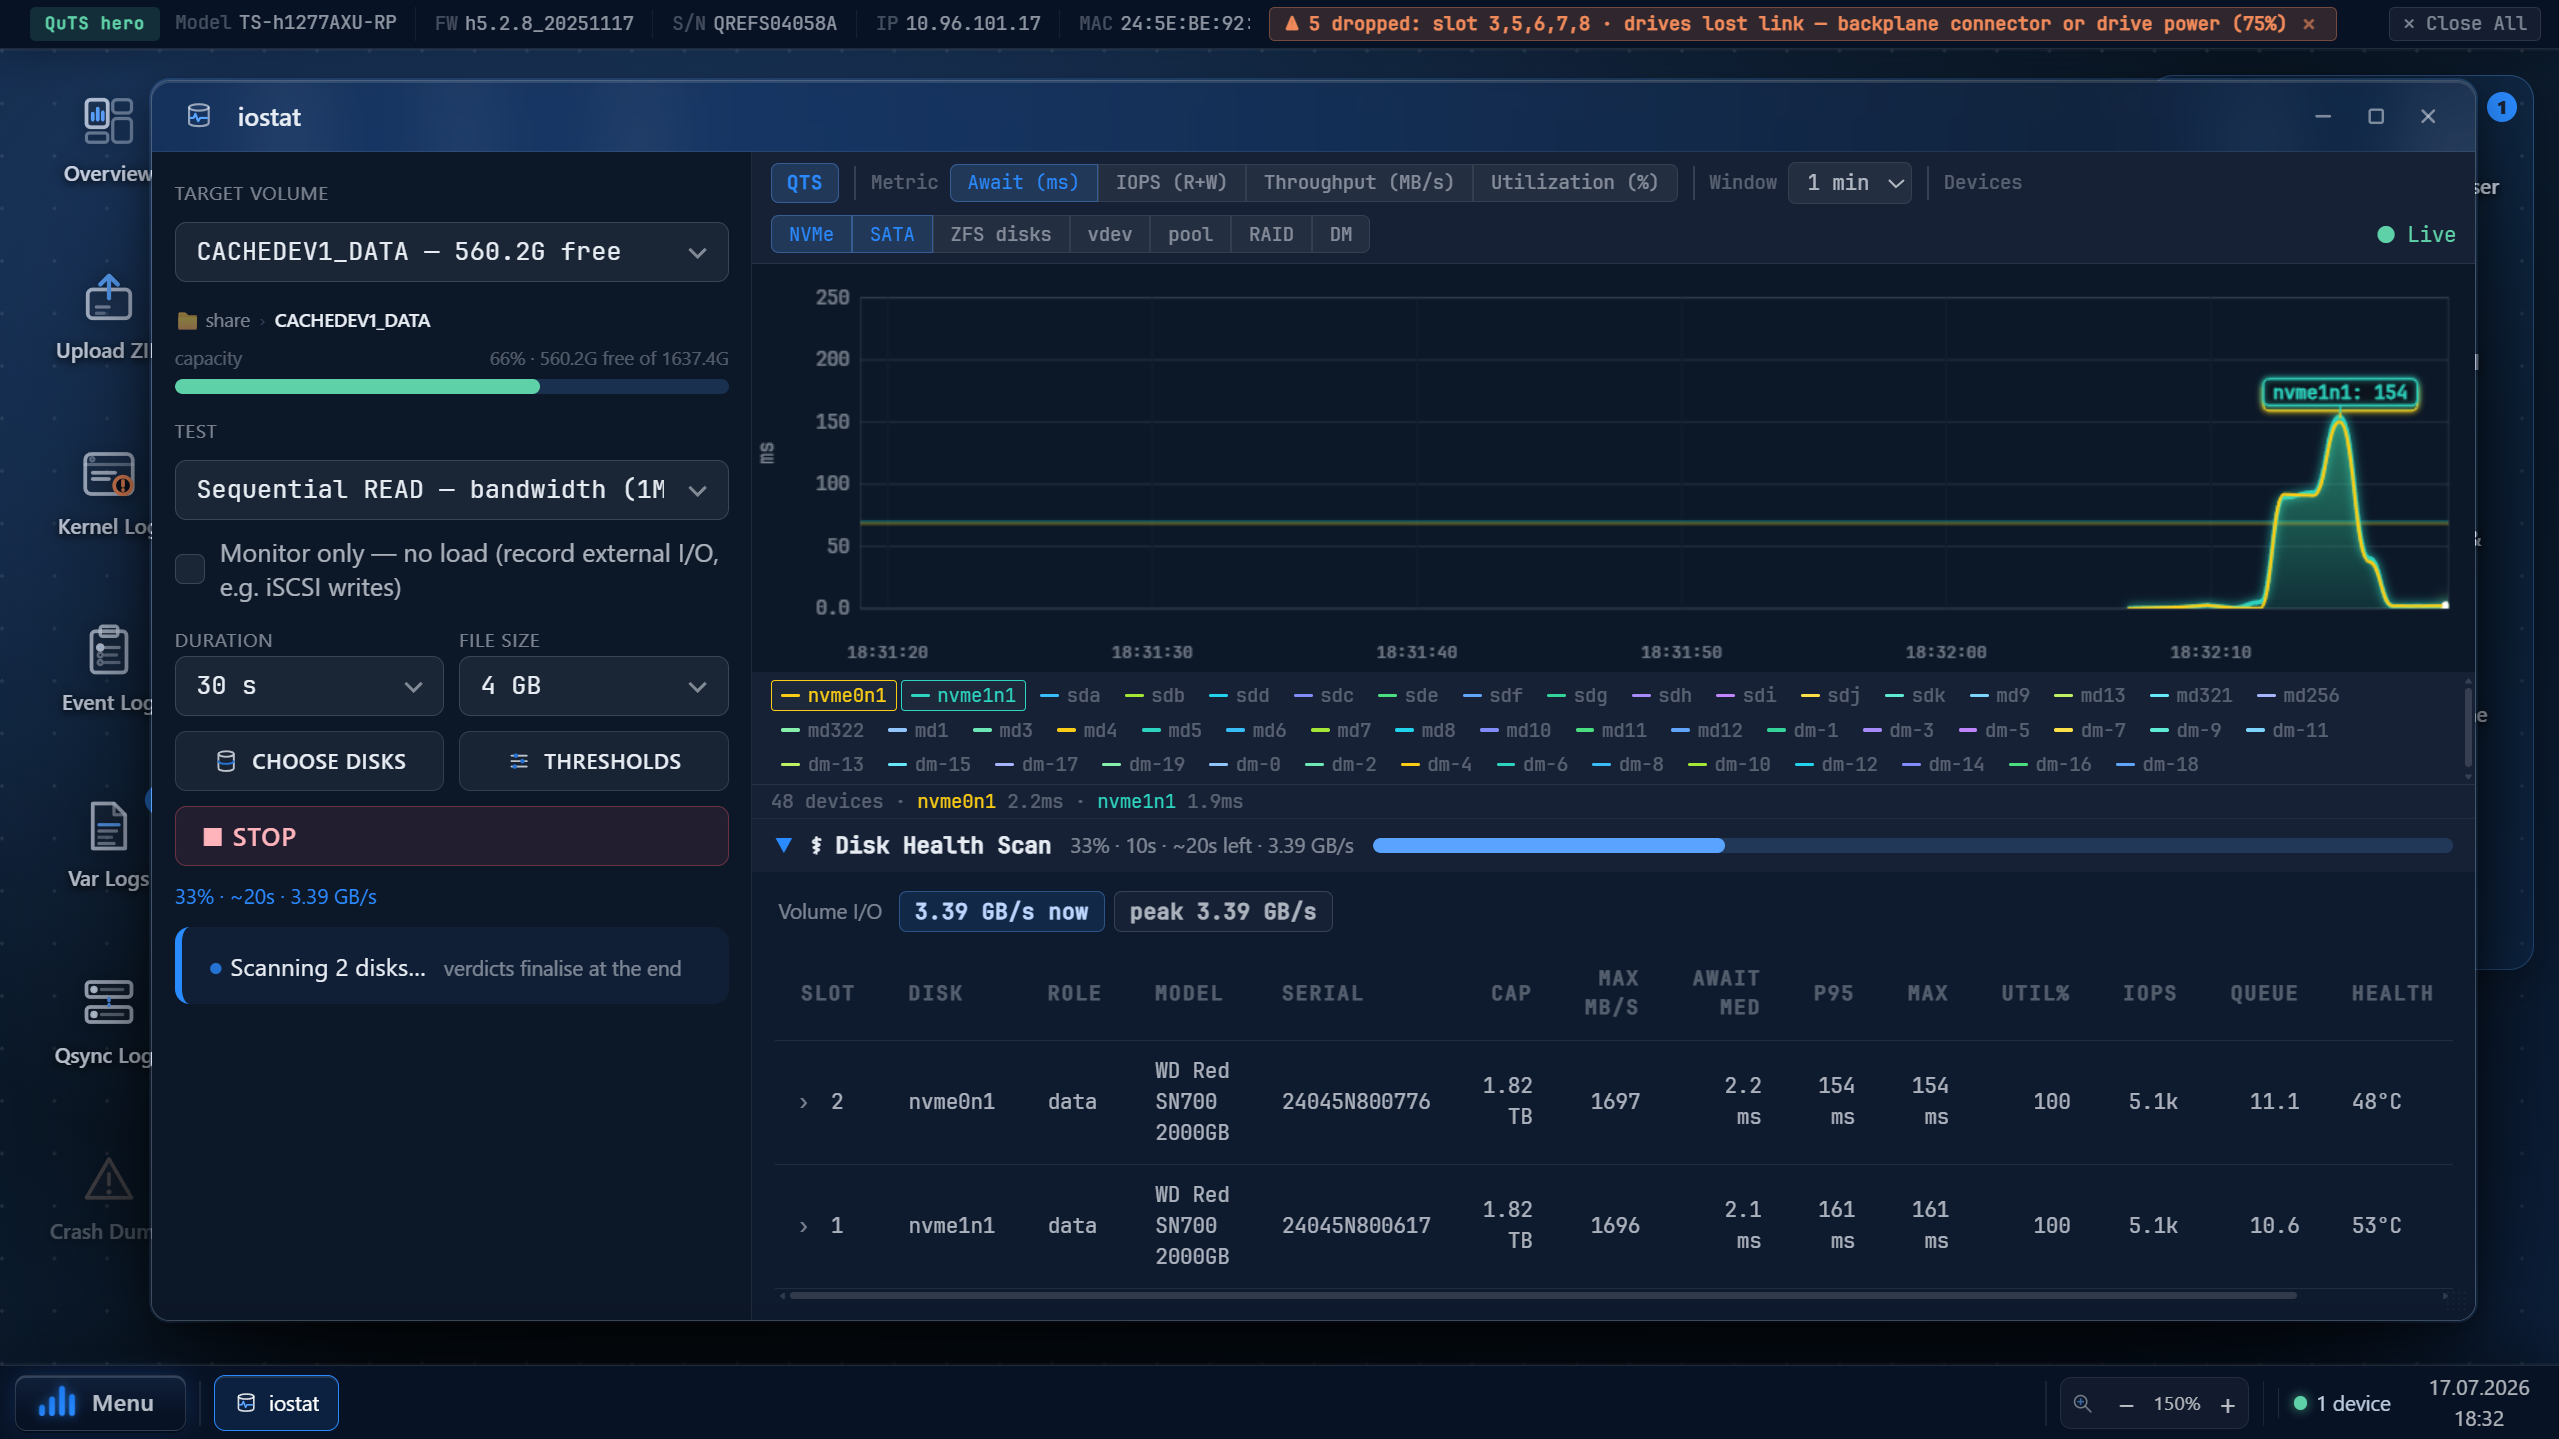Open the Qsync Log desktop icon
The image size is (2559, 1439).
(x=108, y=1022)
